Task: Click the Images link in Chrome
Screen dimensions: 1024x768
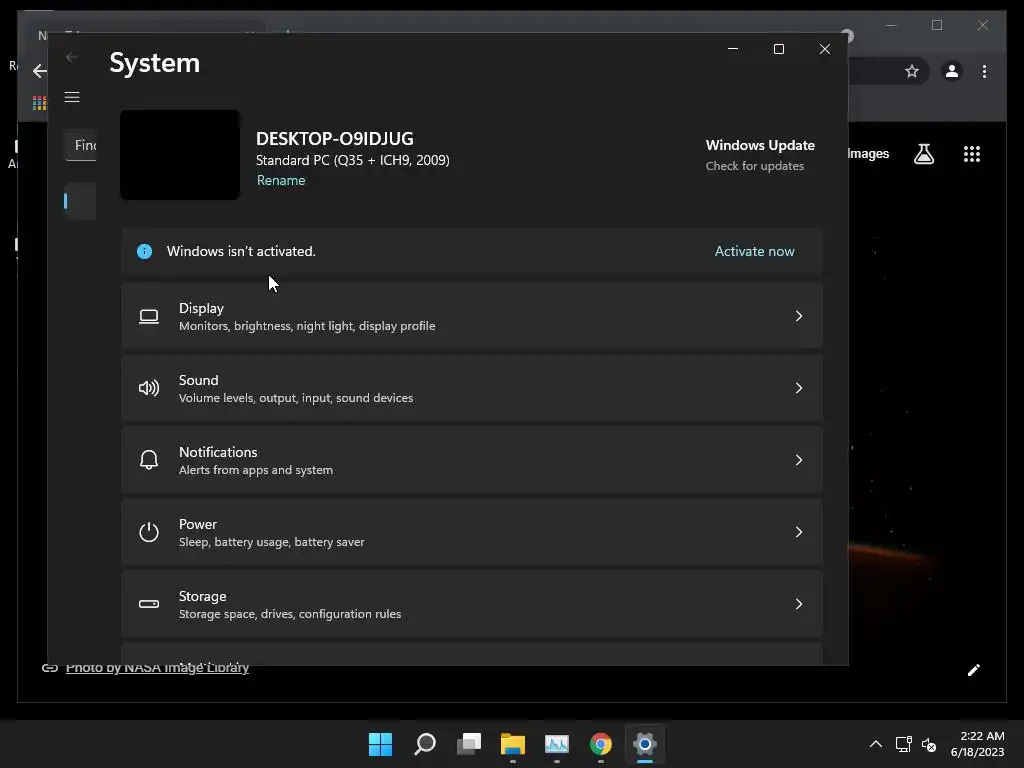Action: [x=869, y=153]
